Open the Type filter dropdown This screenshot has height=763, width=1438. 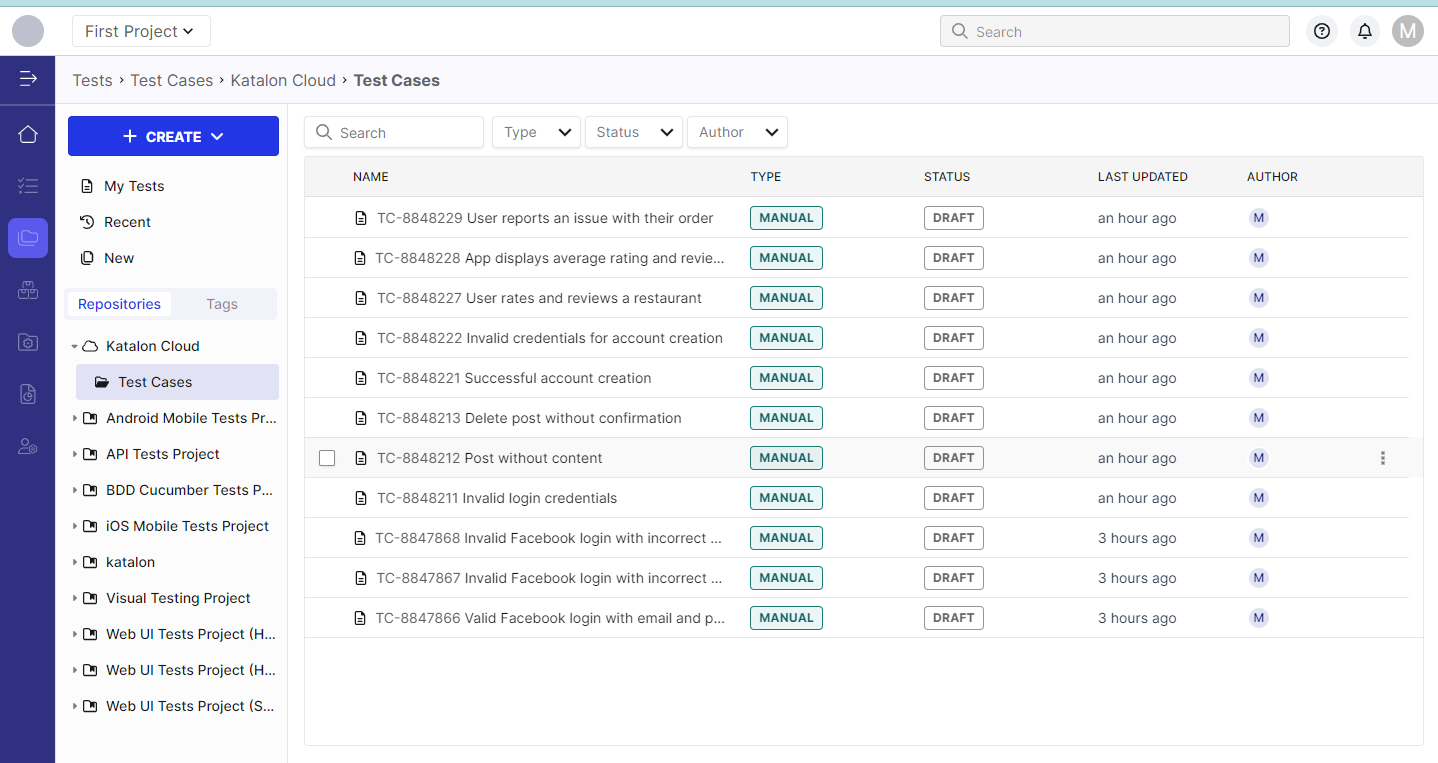pyautogui.click(x=536, y=132)
